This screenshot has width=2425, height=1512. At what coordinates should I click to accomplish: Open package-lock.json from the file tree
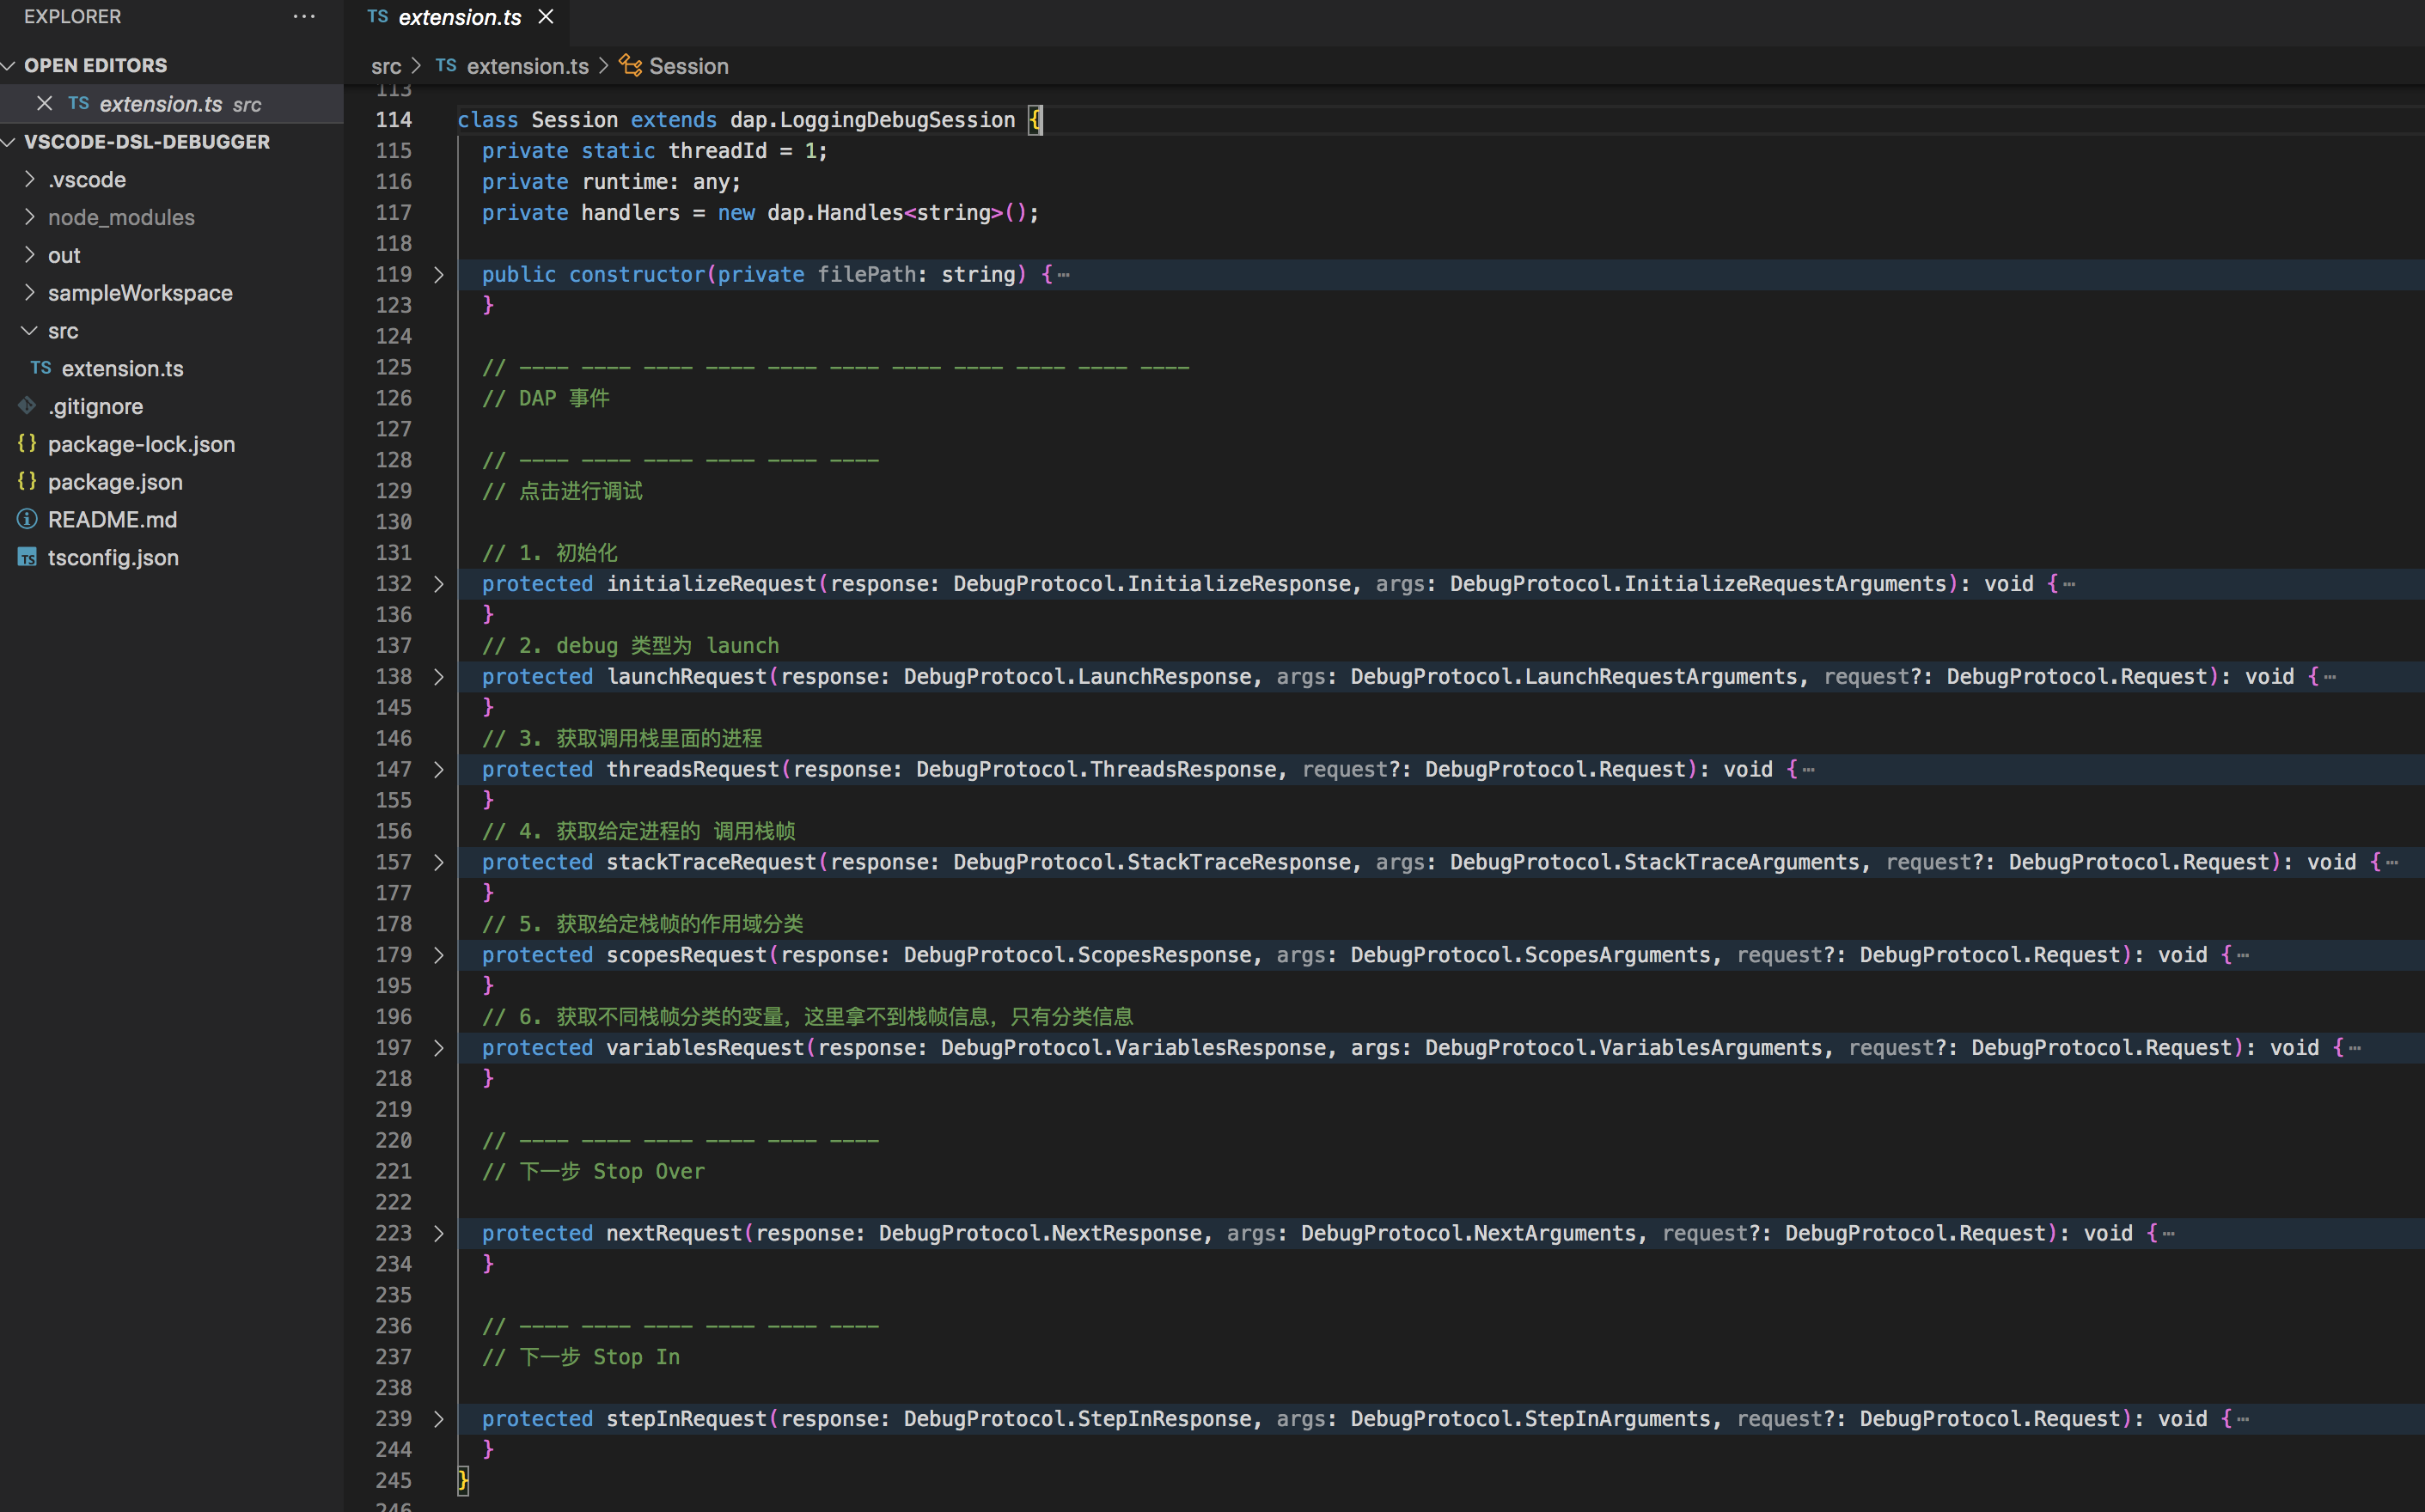(x=141, y=445)
